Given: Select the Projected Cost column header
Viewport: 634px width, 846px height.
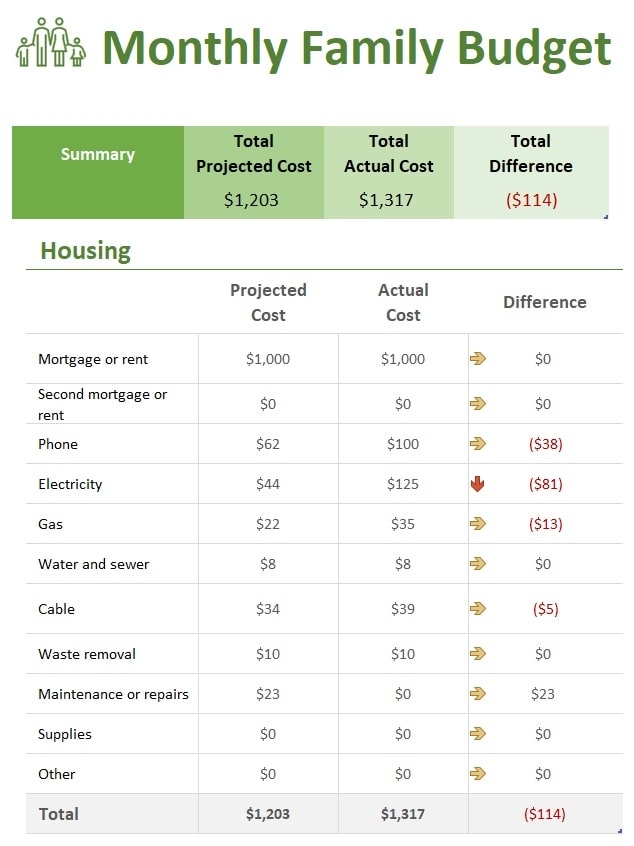Looking at the screenshot, I should point(268,302).
